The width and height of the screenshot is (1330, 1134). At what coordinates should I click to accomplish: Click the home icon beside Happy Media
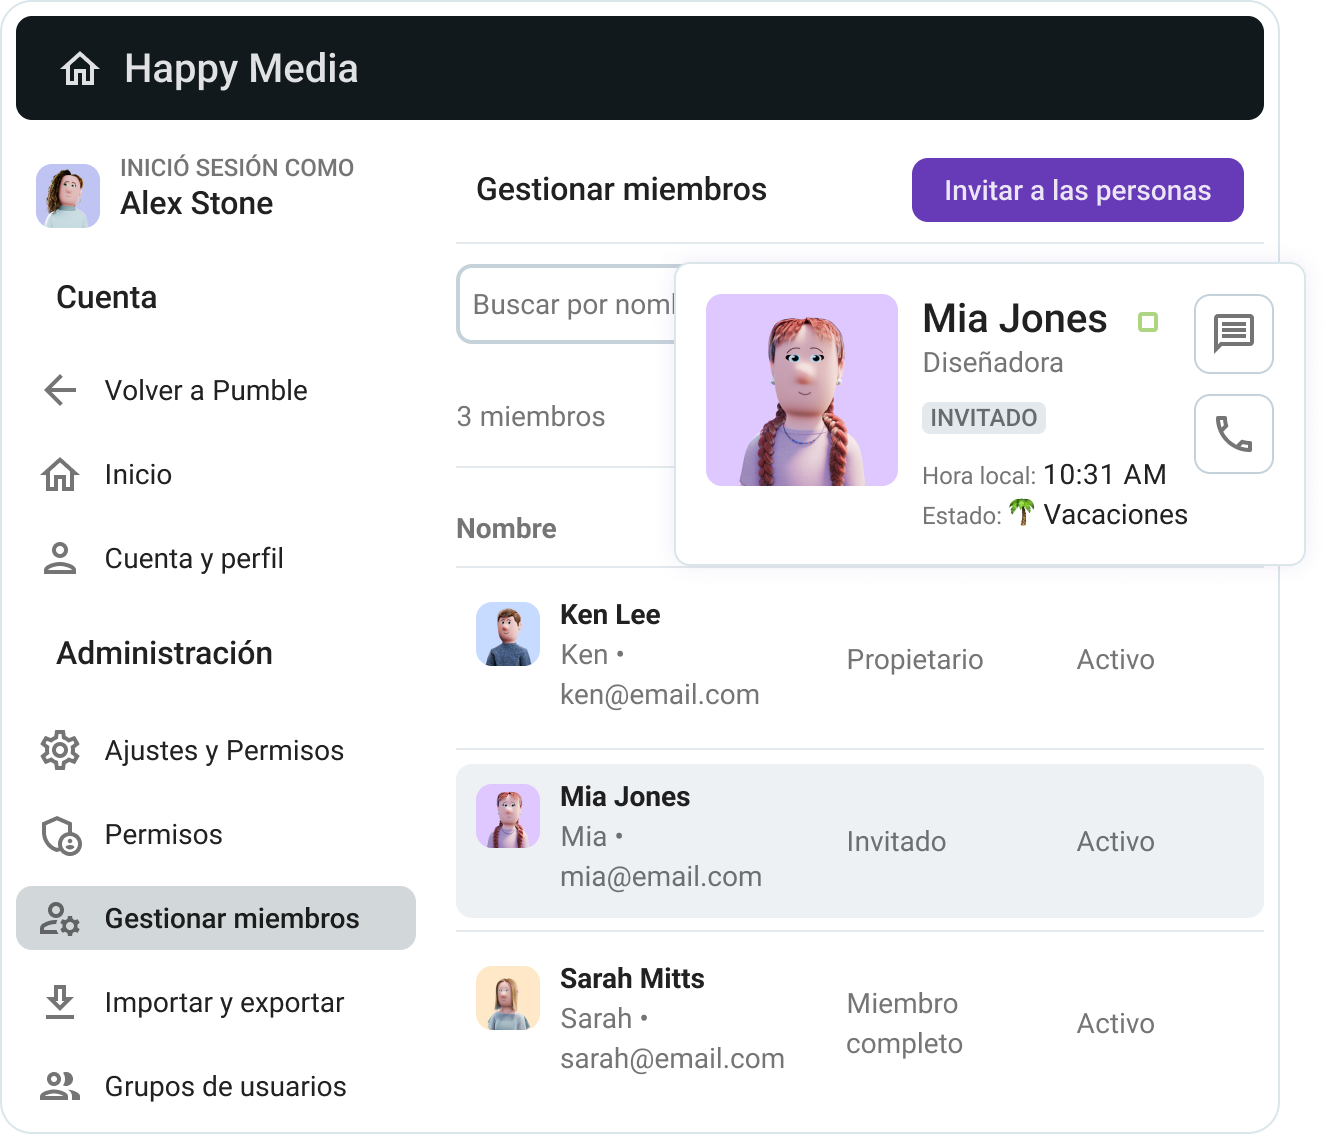coord(81,68)
